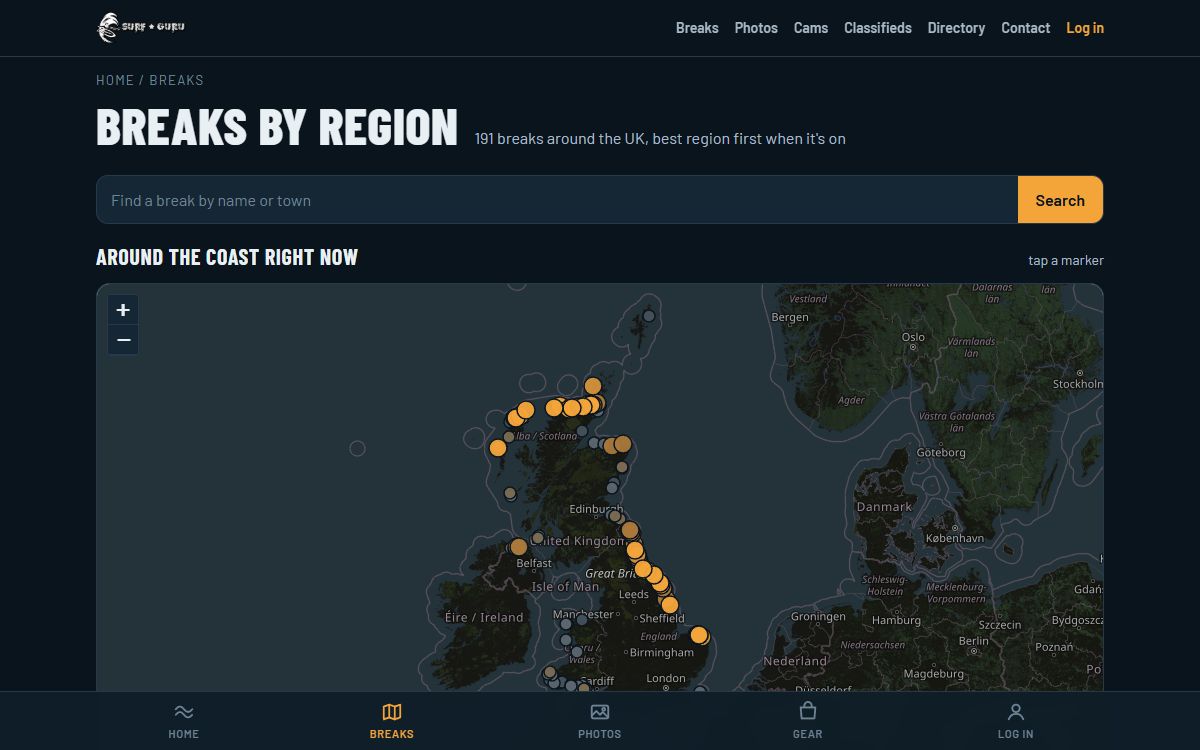Screen dimensions: 1200x750
Task: Zoom in the map with plus button
Action: [123, 310]
